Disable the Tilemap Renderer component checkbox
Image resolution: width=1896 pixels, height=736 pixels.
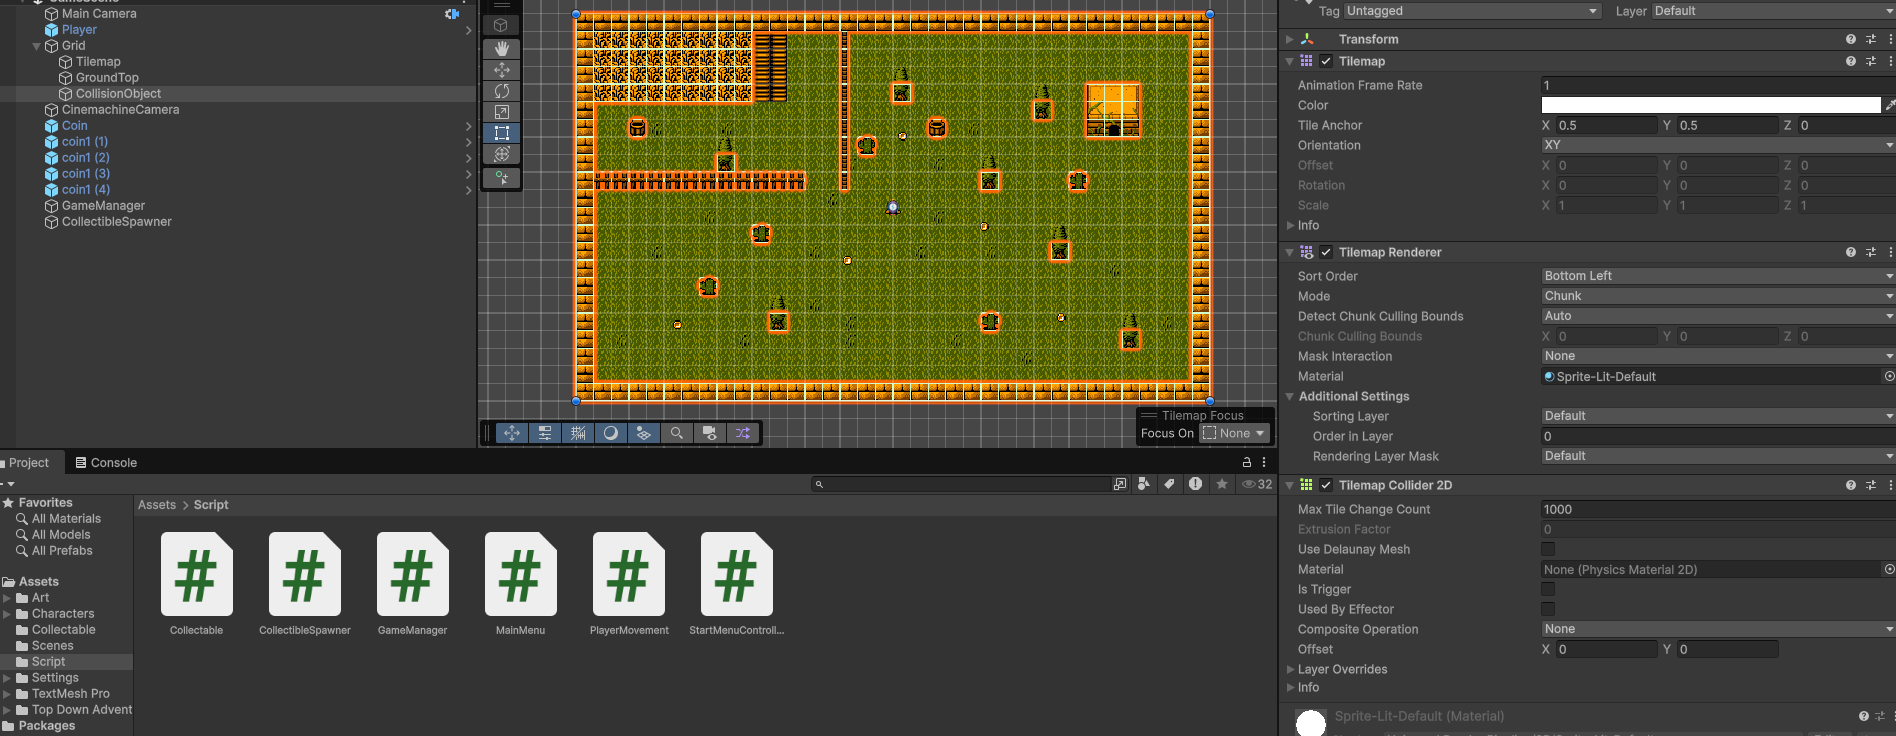click(1326, 252)
